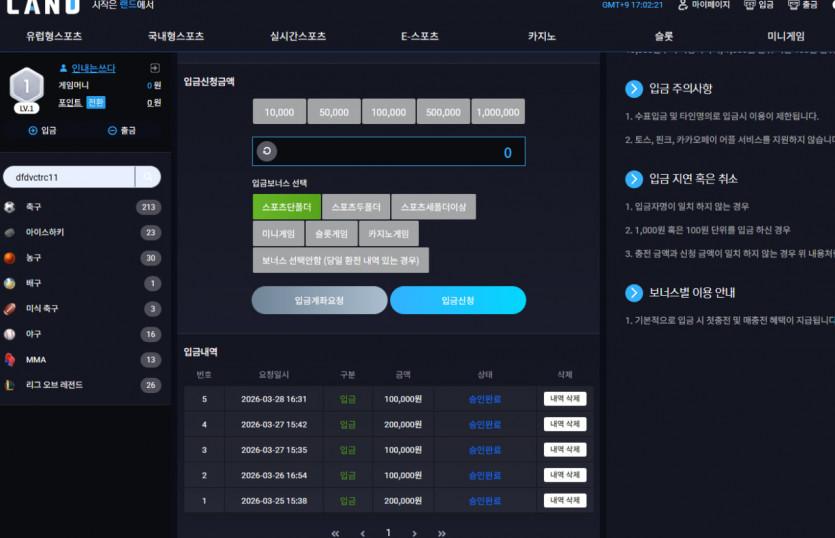Click the sidebar 입금 plus icon
Screen dimensions: 835x538
click(x=33, y=131)
